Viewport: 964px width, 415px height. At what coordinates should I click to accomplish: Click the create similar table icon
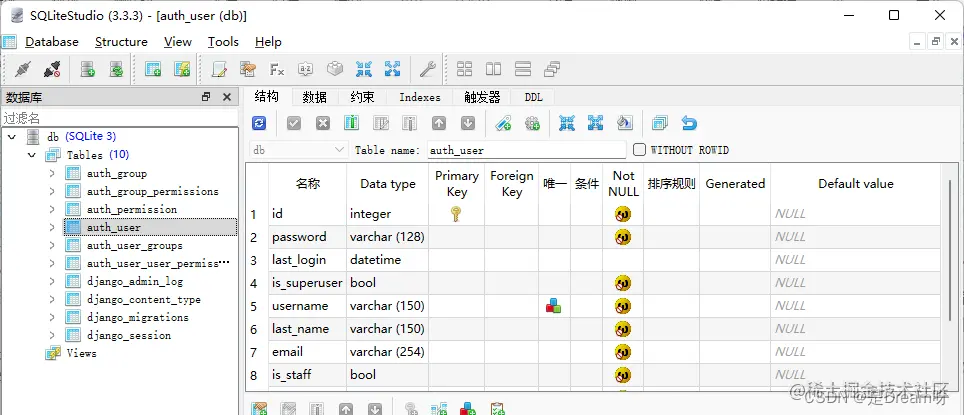coord(660,124)
